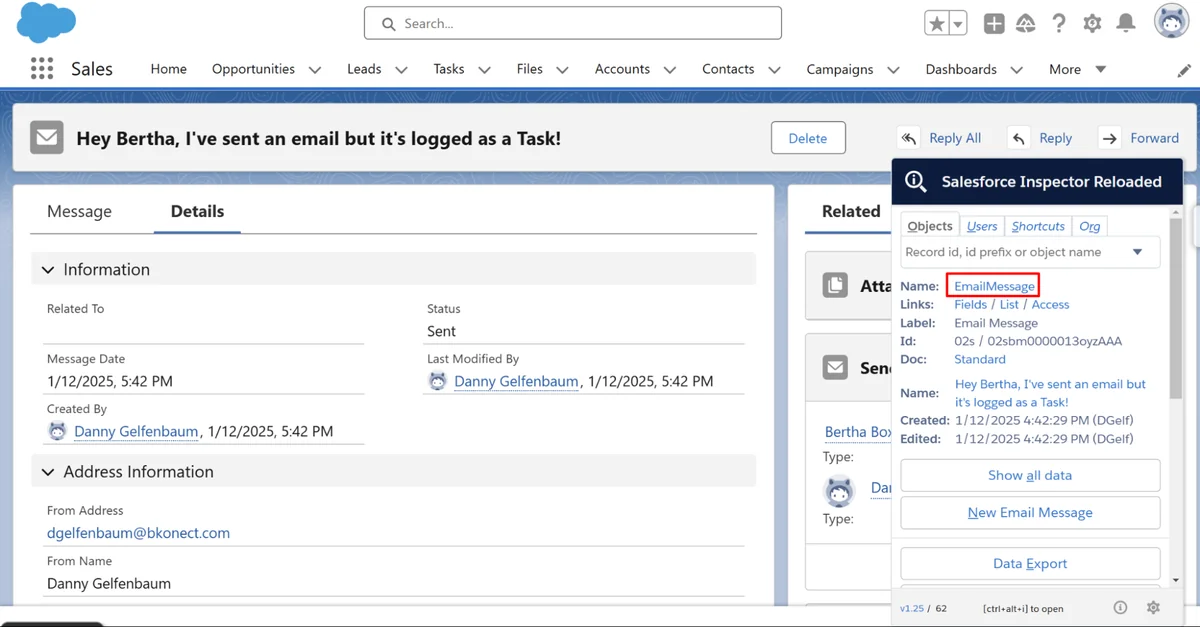Open the List link in Inspector
Viewport: 1200px width, 627px height.
click(1009, 304)
